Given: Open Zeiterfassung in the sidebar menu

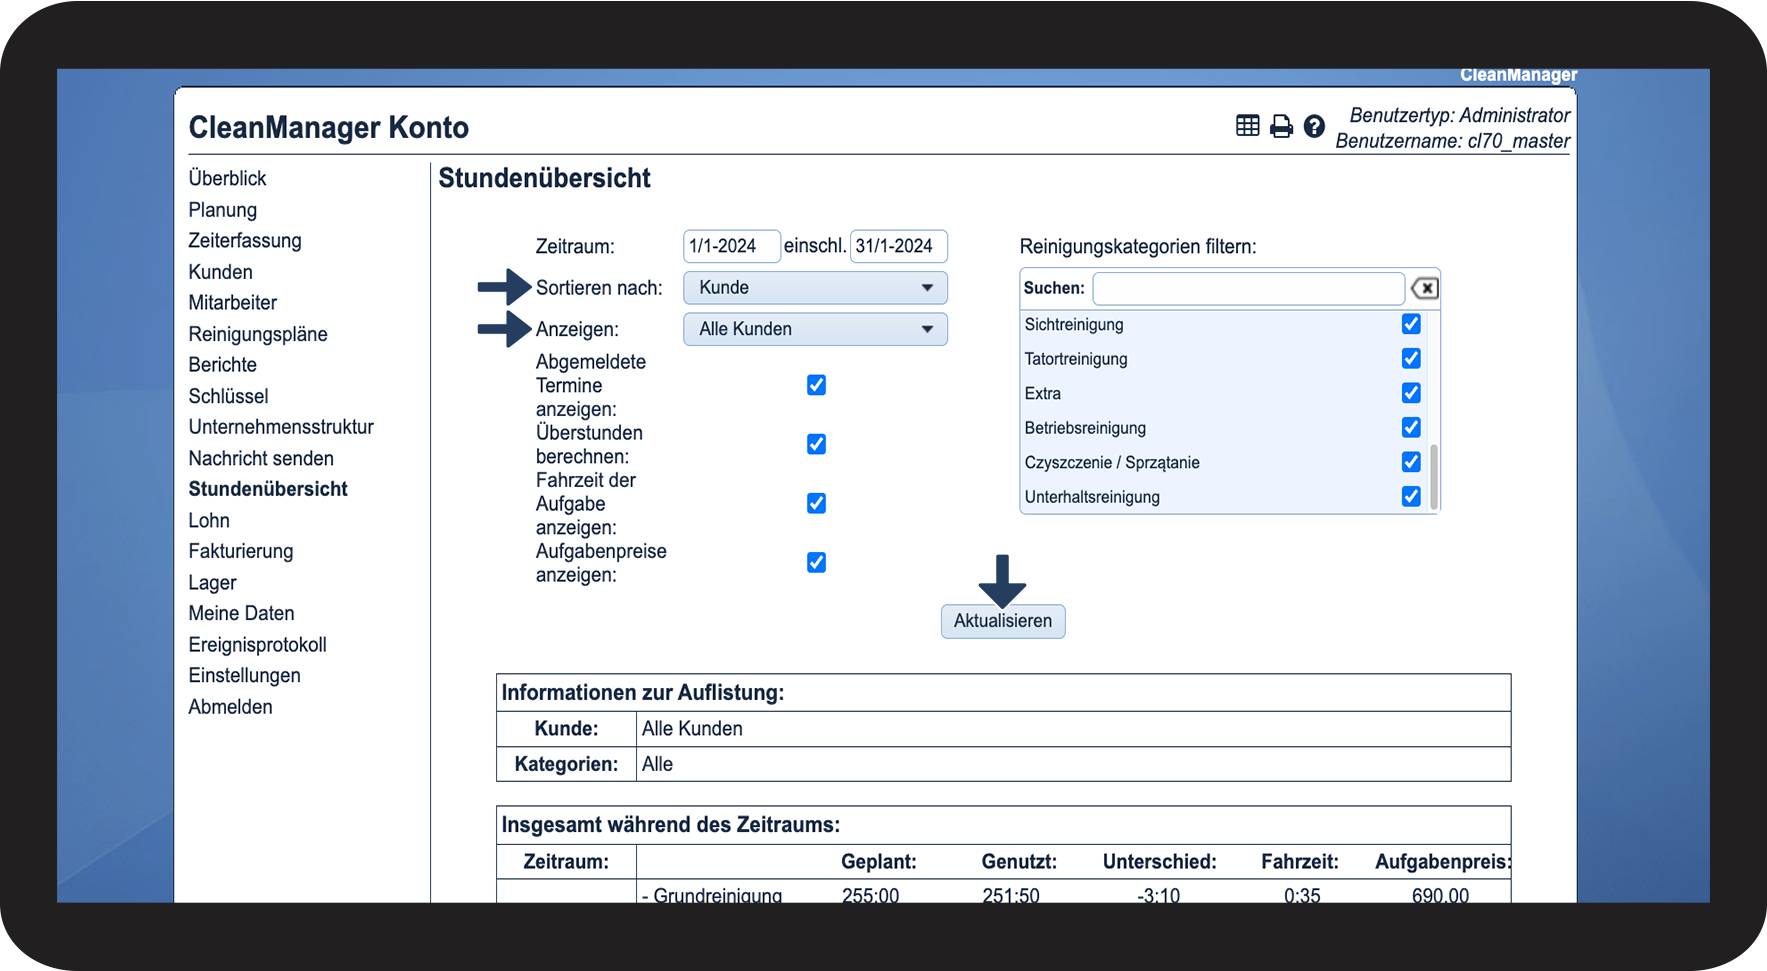Looking at the screenshot, I should point(245,241).
